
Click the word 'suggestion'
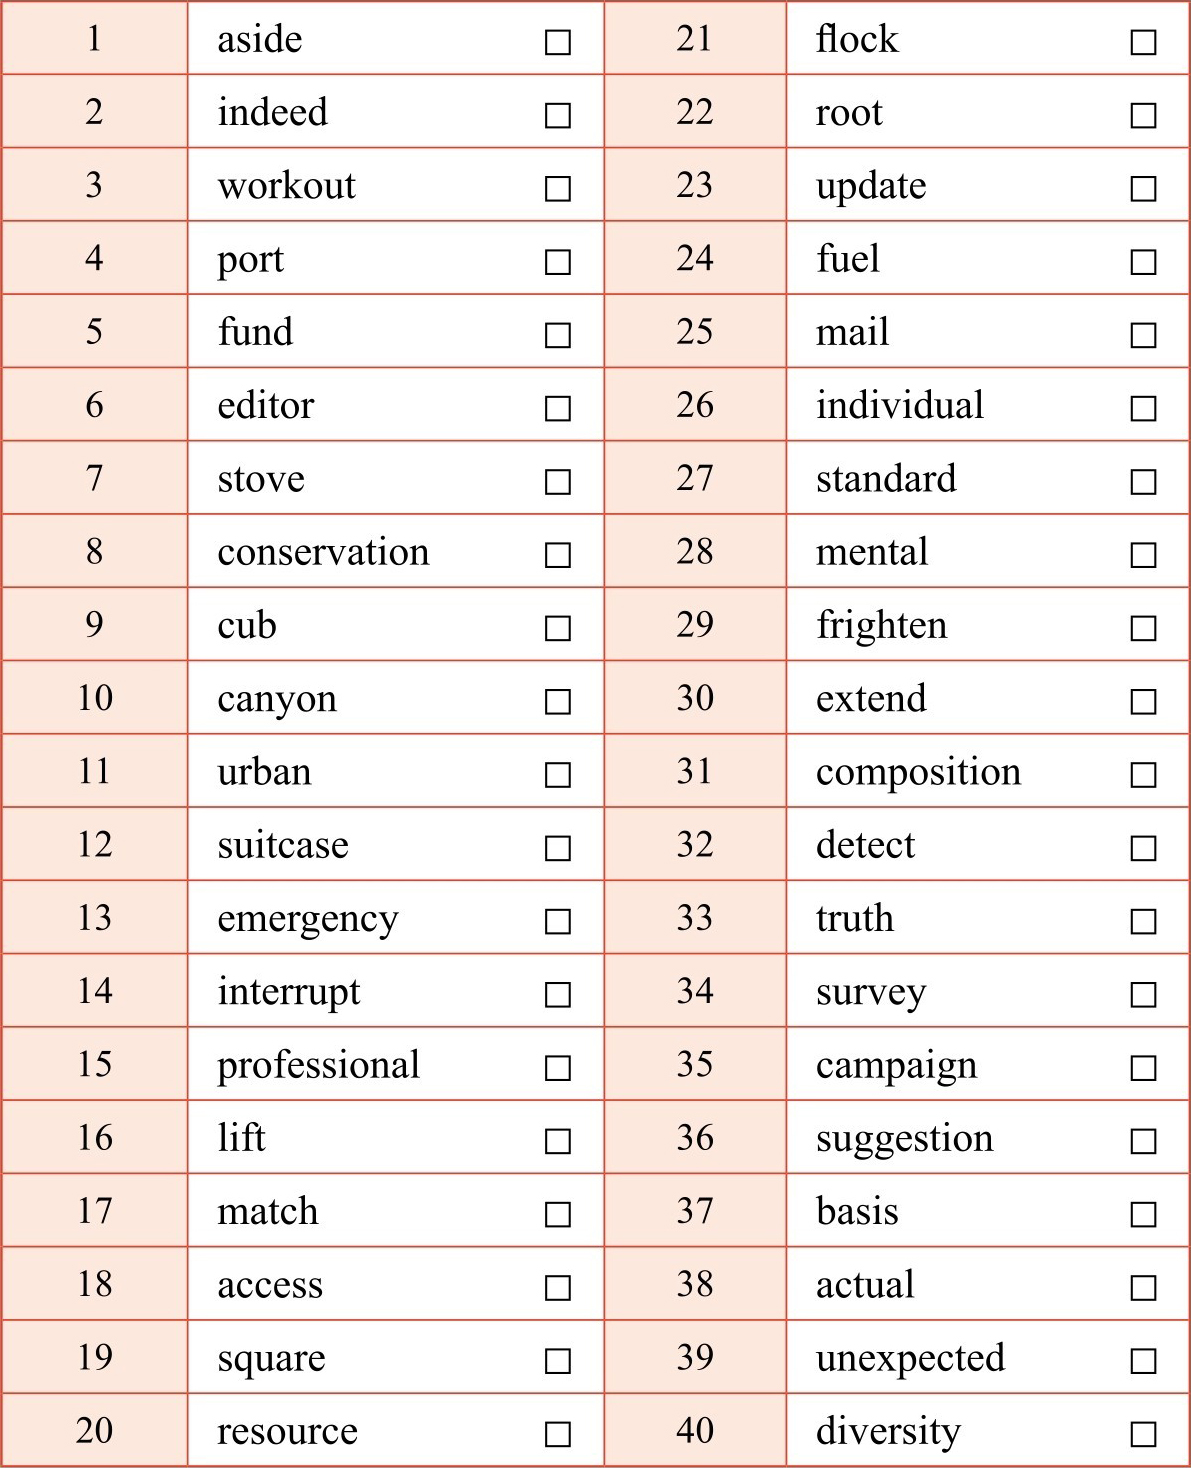[904, 1138]
